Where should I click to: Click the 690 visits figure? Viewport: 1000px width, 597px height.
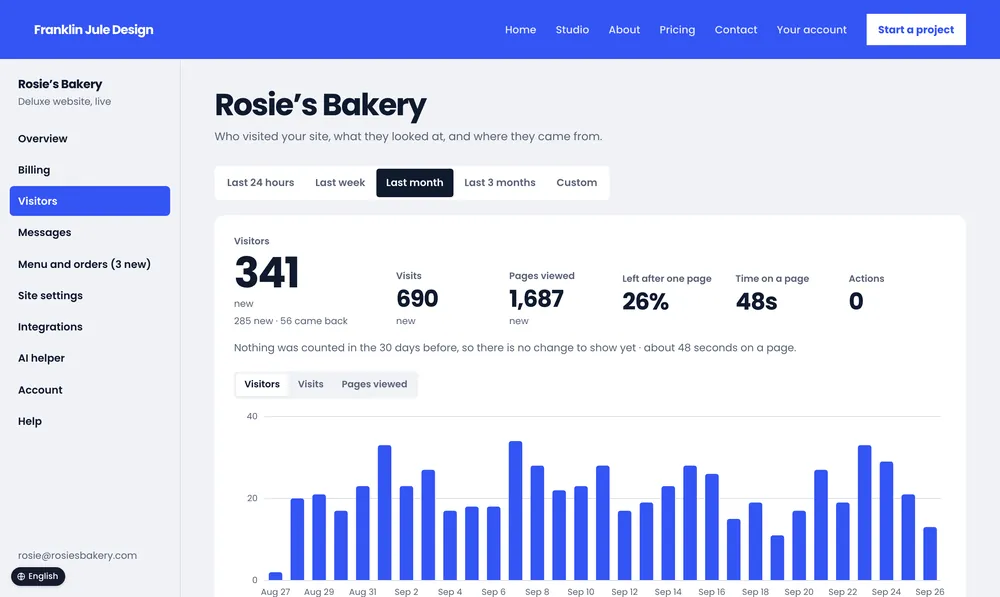point(417,298)
